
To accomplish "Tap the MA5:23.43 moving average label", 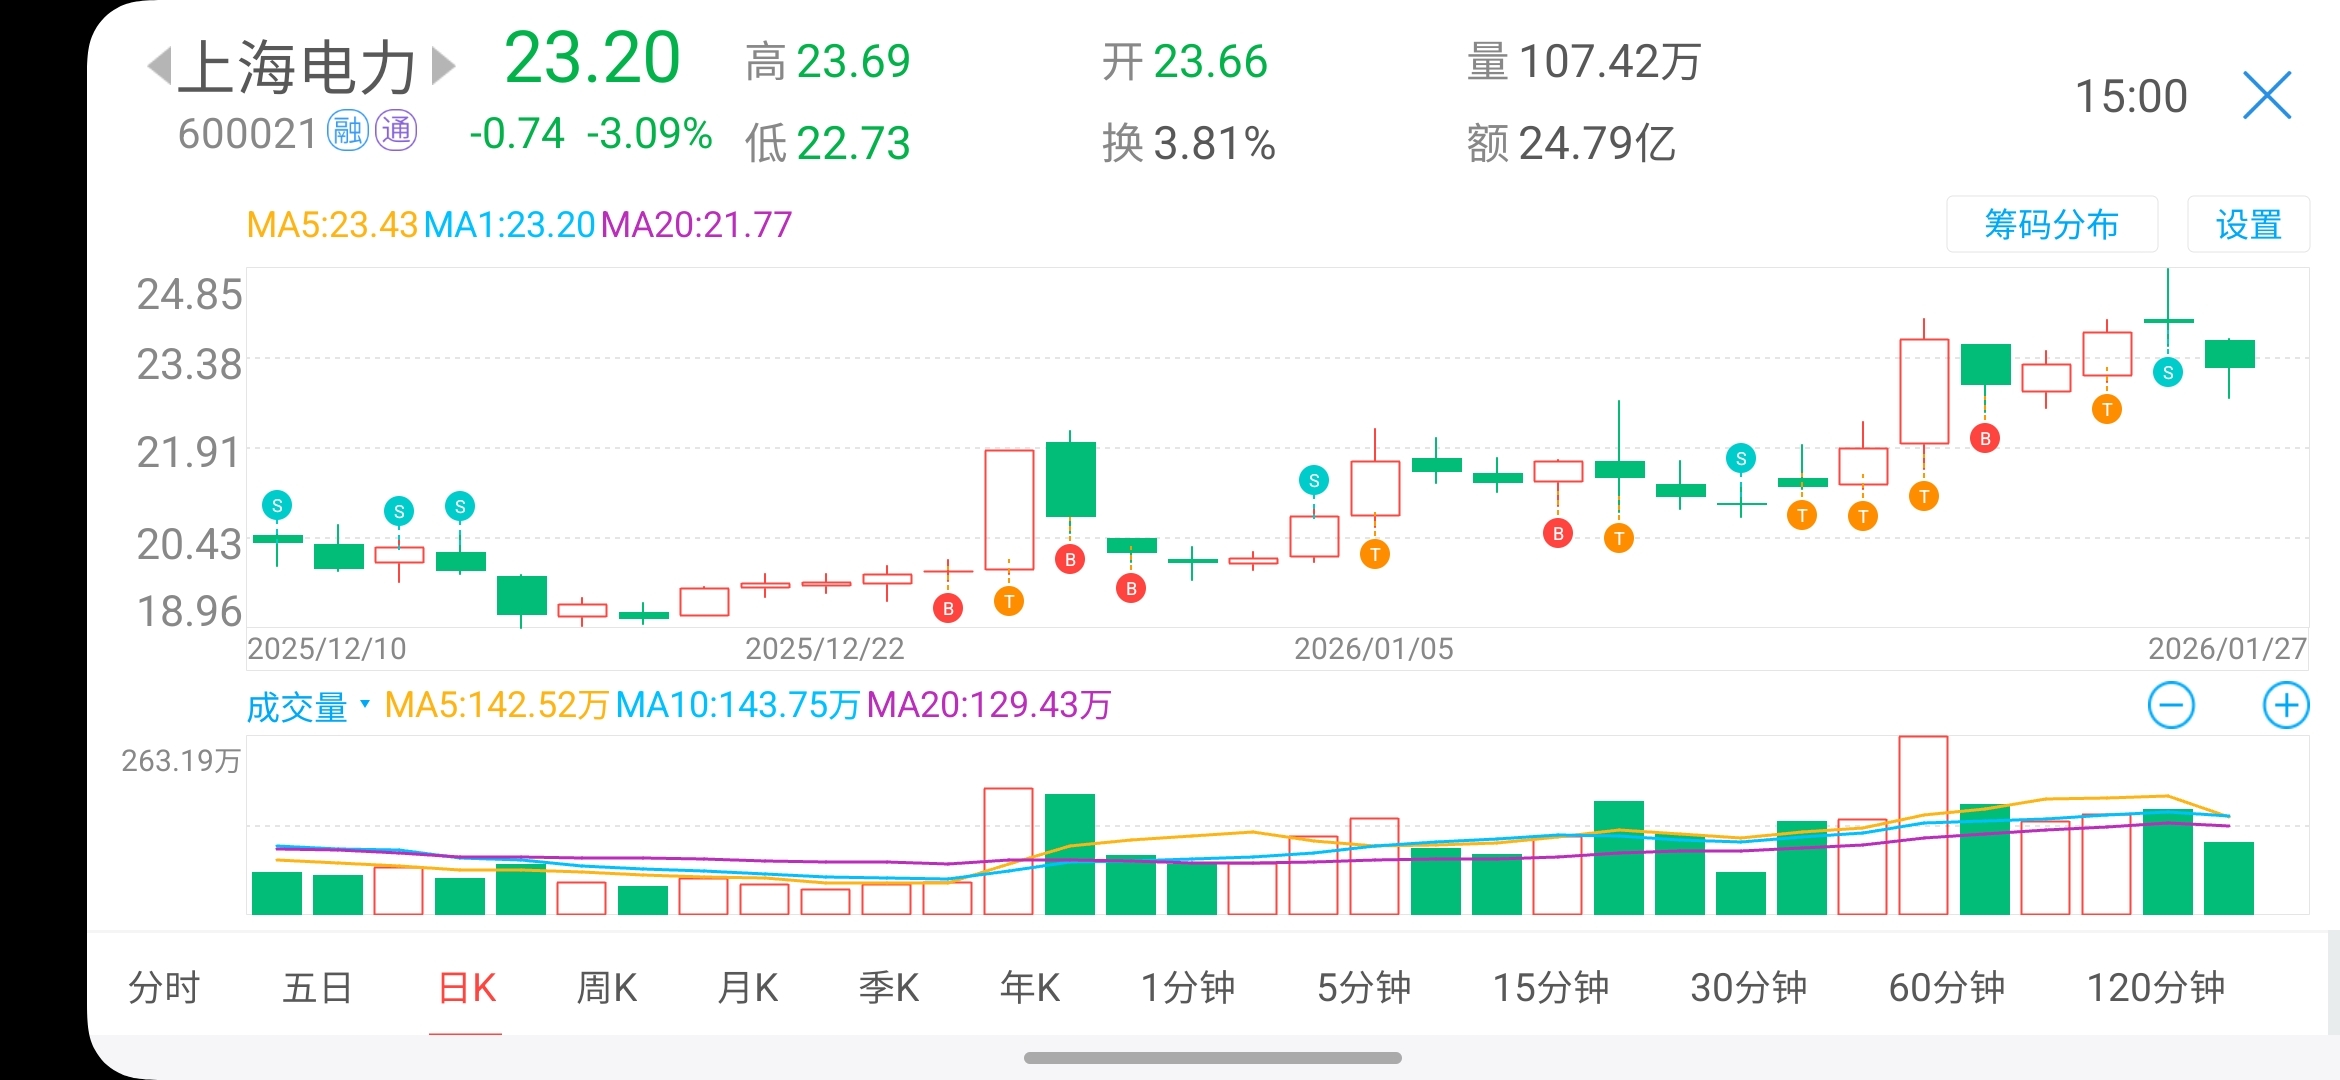I will point(331,225).
